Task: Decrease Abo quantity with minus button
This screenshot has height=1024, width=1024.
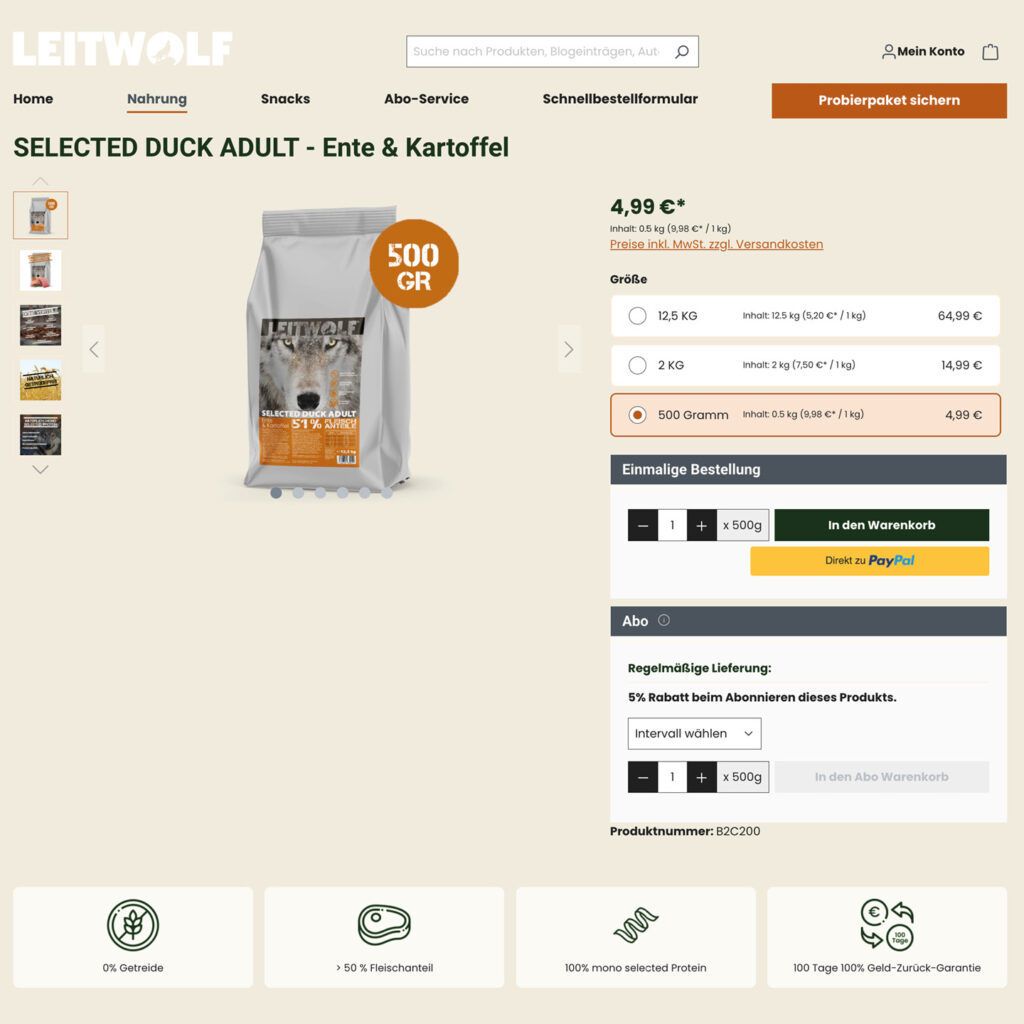Action: (x=643, y=777)
